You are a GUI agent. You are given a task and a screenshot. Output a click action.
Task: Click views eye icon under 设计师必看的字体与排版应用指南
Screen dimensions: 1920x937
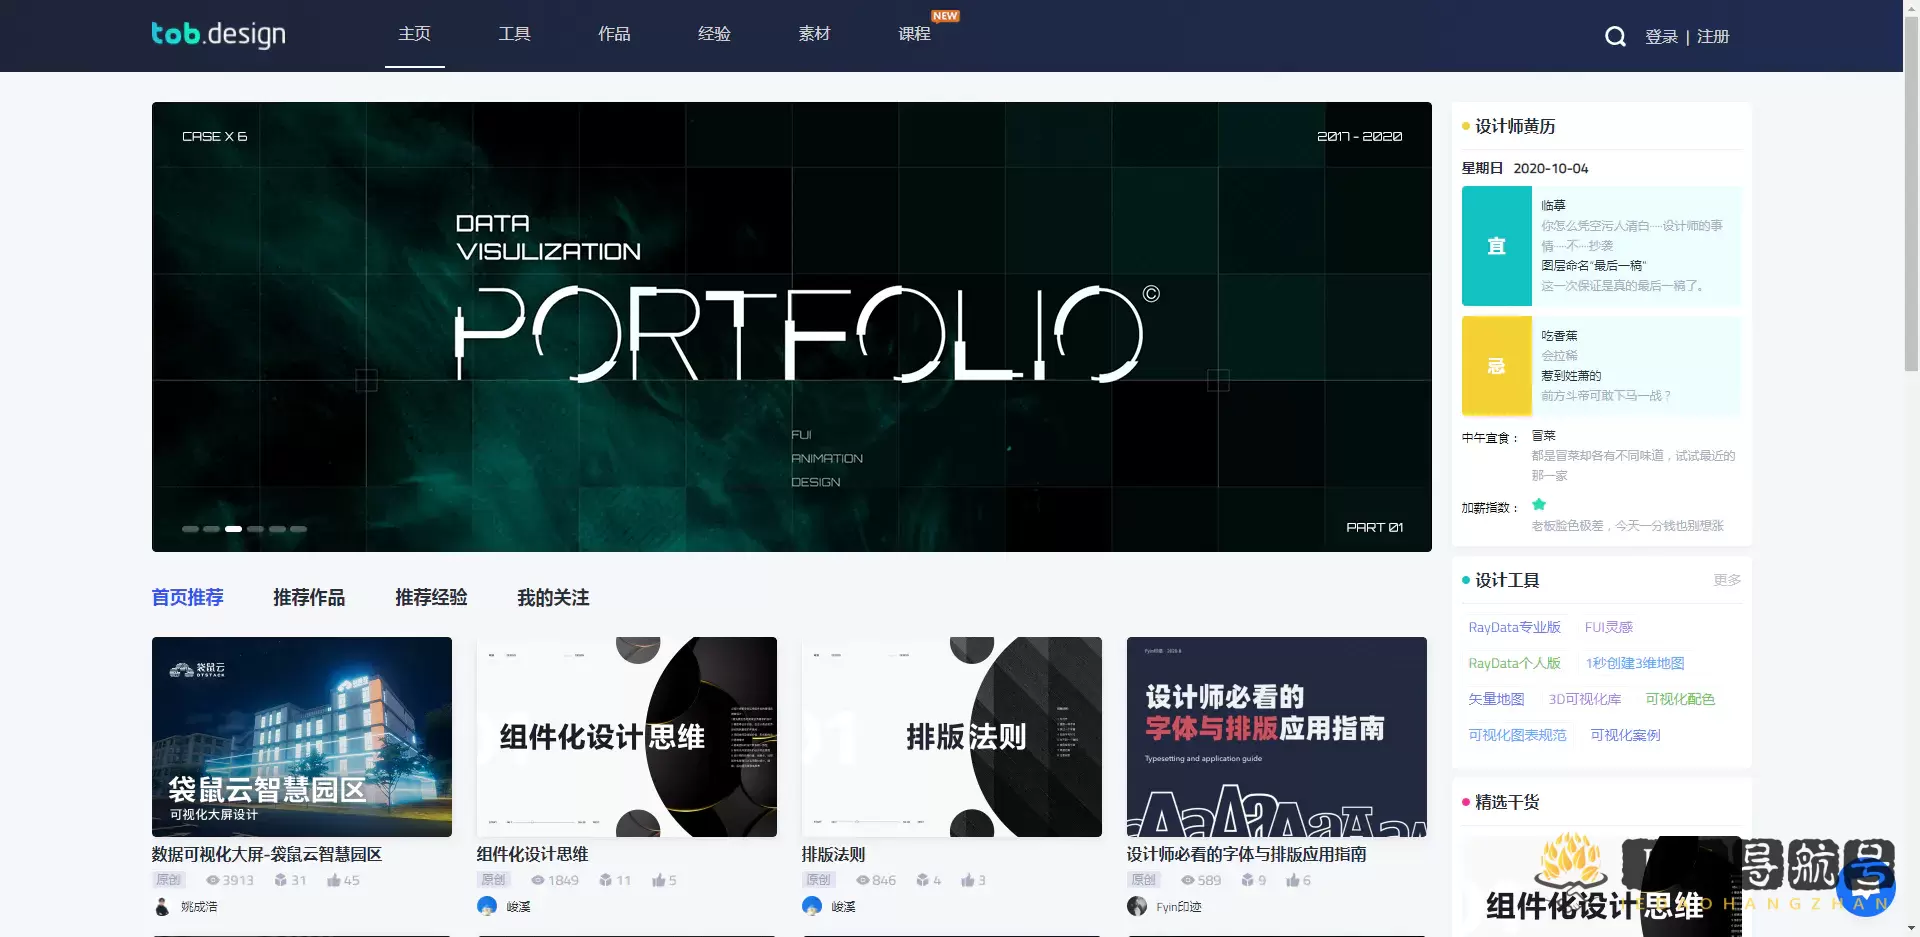(1188, 880)
